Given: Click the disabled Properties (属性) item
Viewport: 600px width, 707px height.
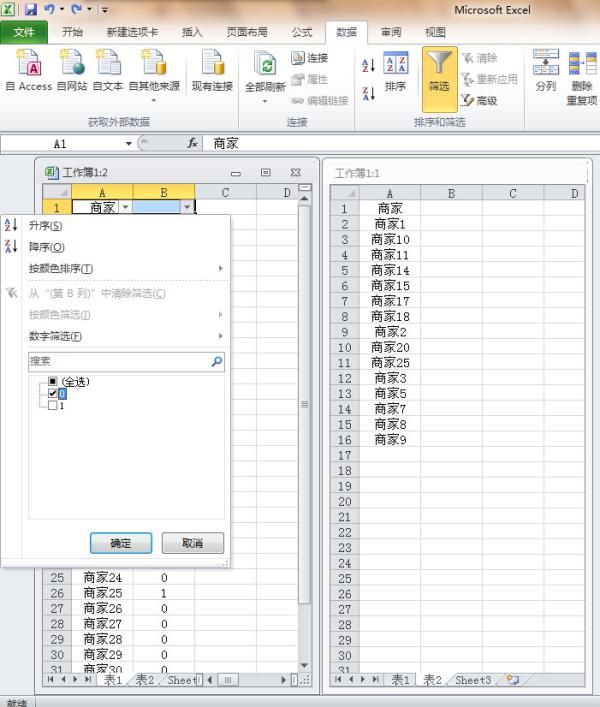Looking at the screenshot, I should click(309, 79).
